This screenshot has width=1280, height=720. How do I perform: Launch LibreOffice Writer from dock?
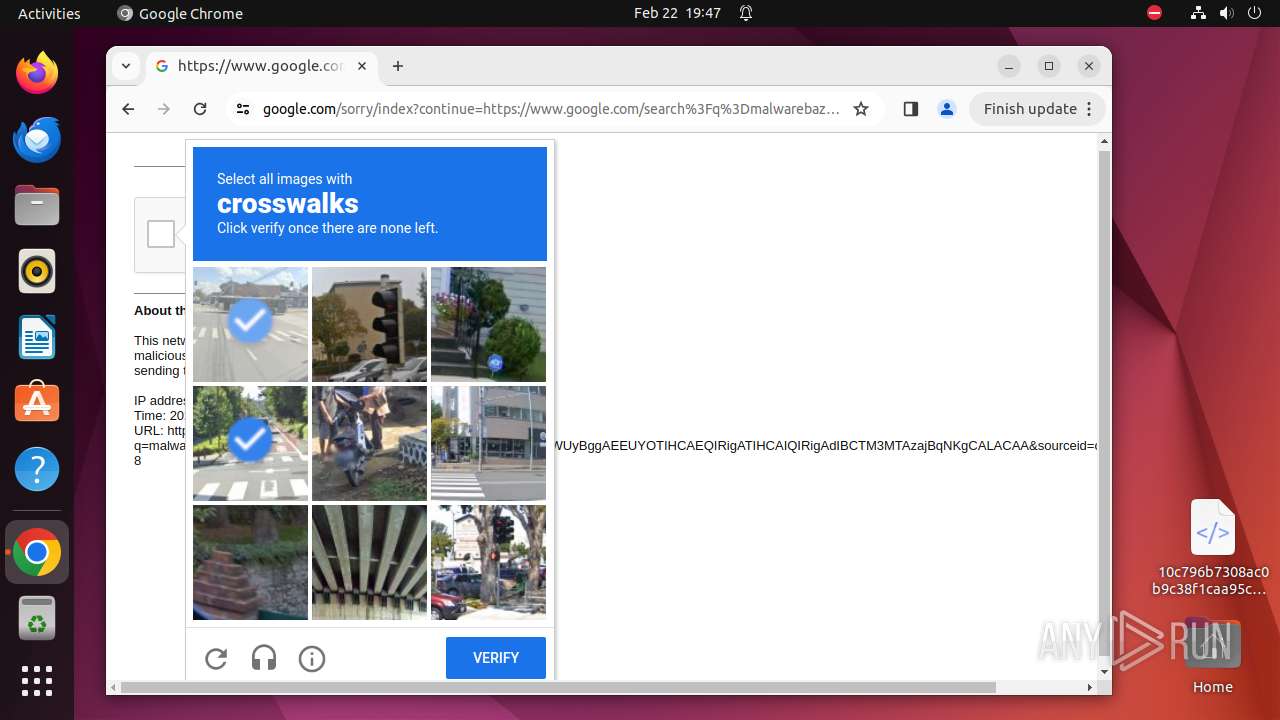coord(37,337)
